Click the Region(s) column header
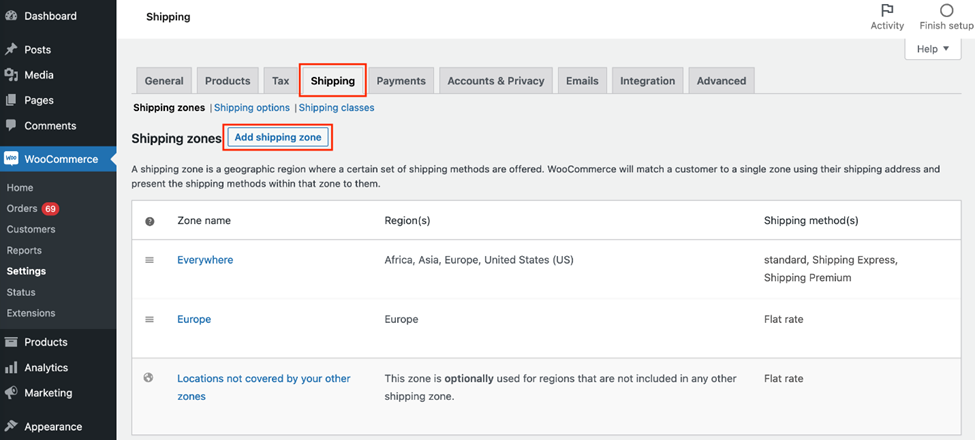 407,221
